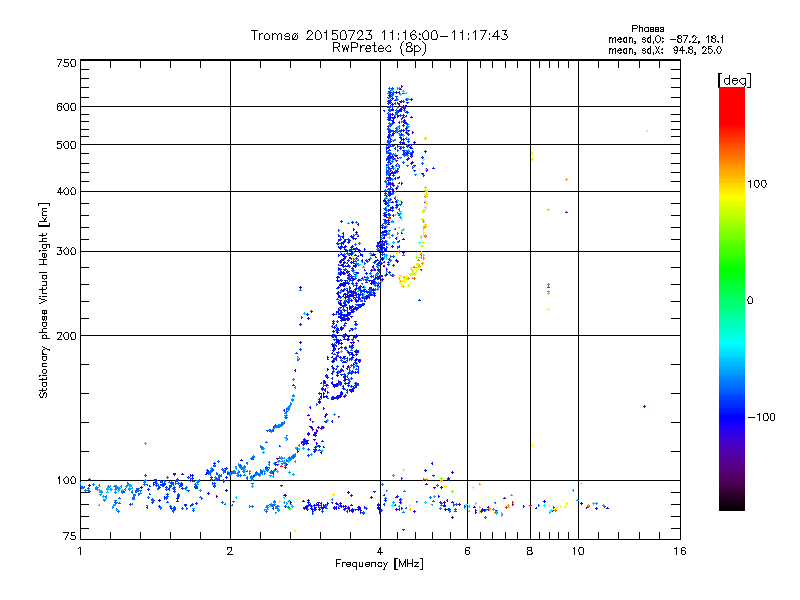This screenshot has height=600, width=800.
Task: Click the x-axis title 'Frequency [MHz]'
Action: 379,564
